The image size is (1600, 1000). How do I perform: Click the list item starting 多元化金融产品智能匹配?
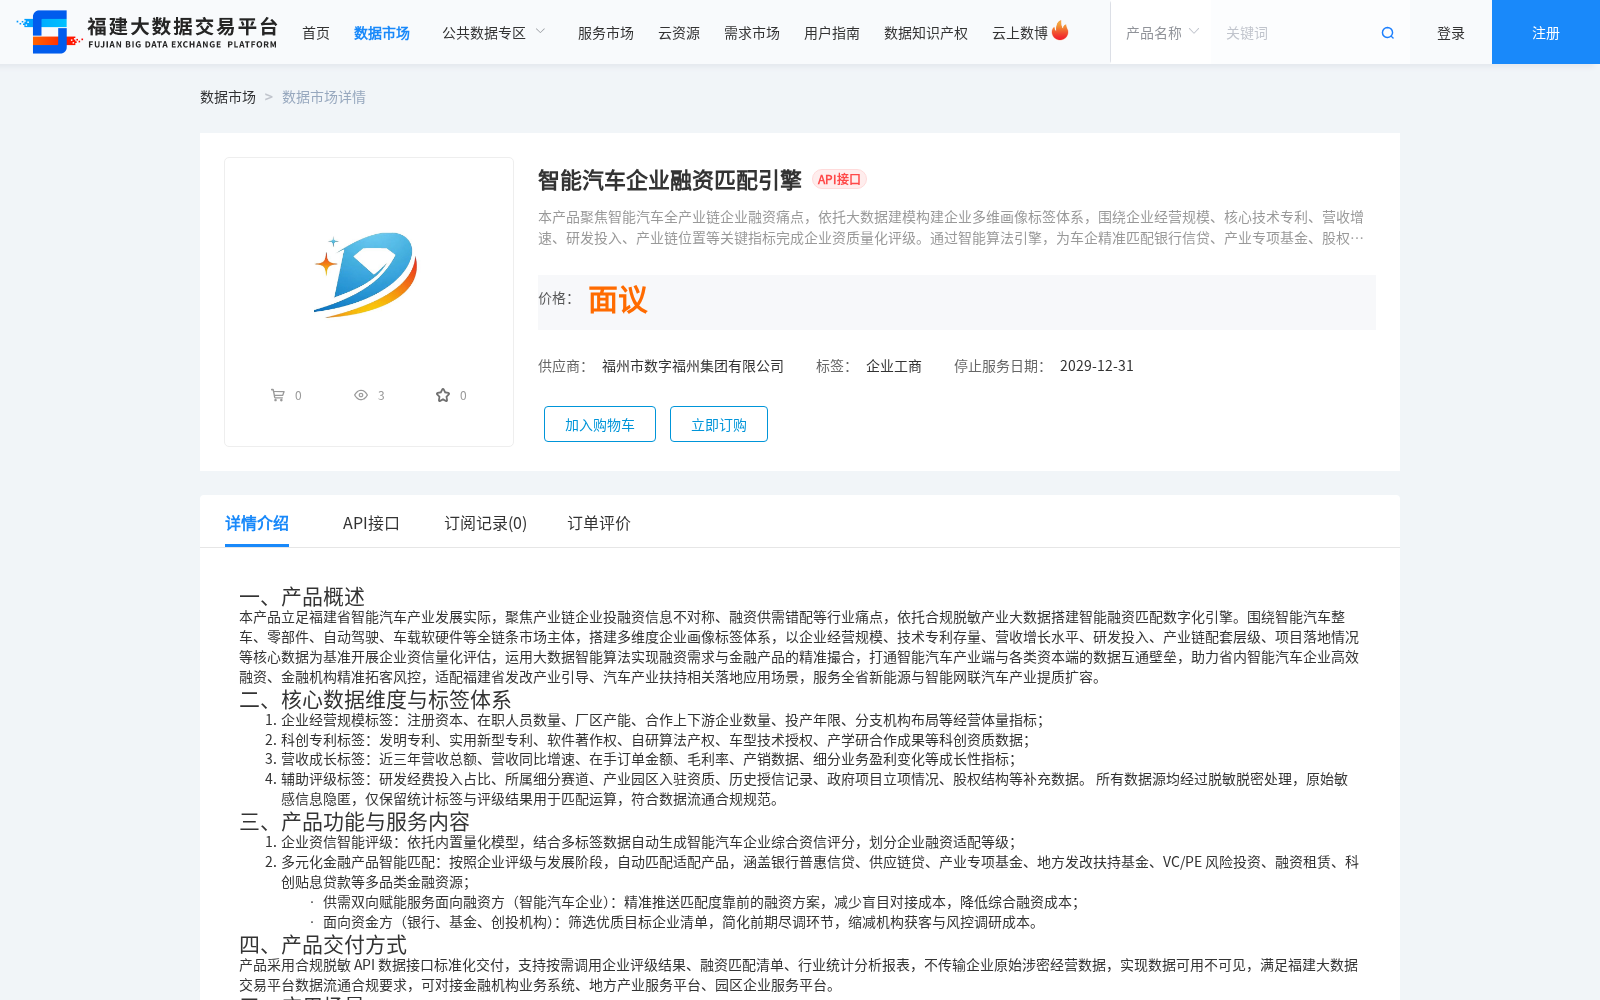820,872
